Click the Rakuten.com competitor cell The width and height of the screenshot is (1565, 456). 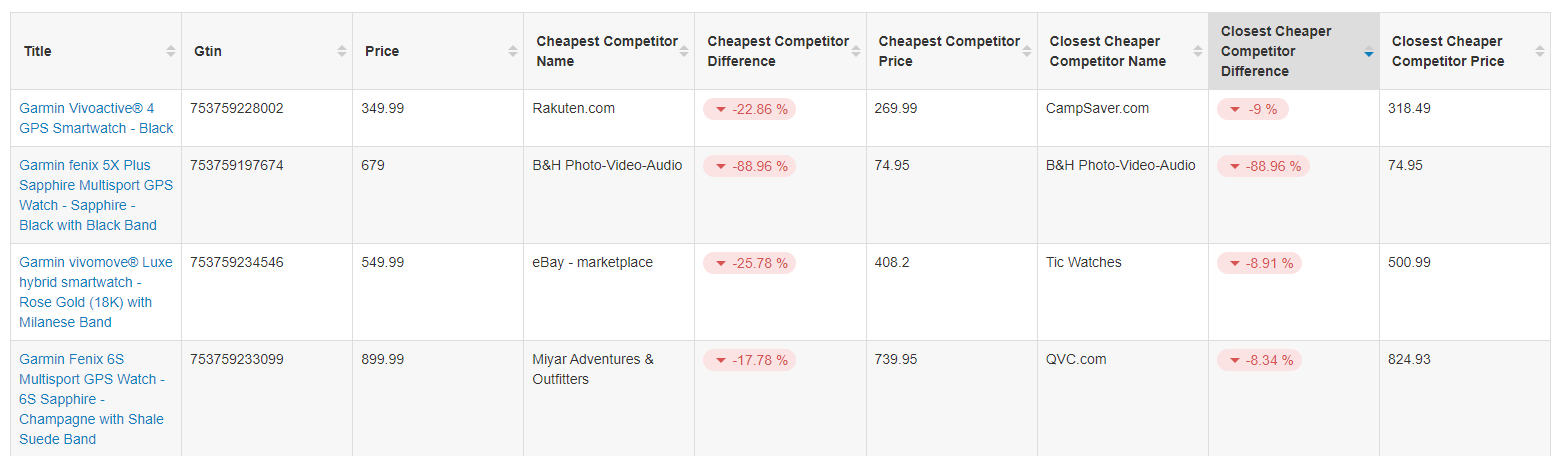click(572, 108)
